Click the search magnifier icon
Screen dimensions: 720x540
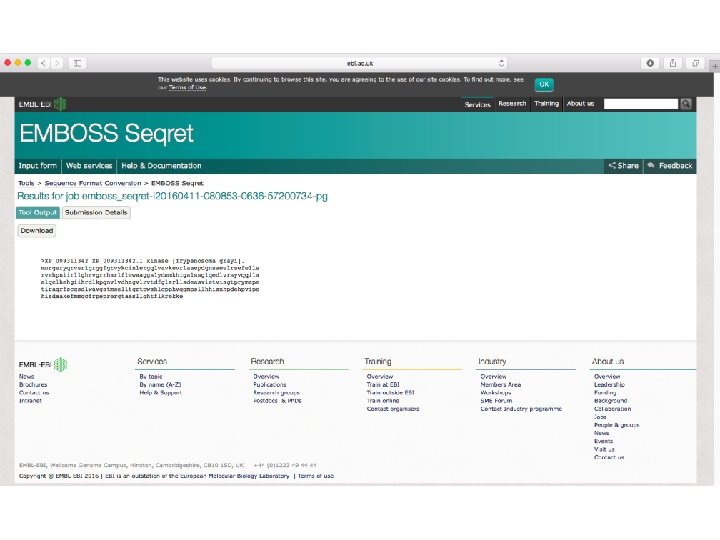pyautogui.click(x=686, y=104)
